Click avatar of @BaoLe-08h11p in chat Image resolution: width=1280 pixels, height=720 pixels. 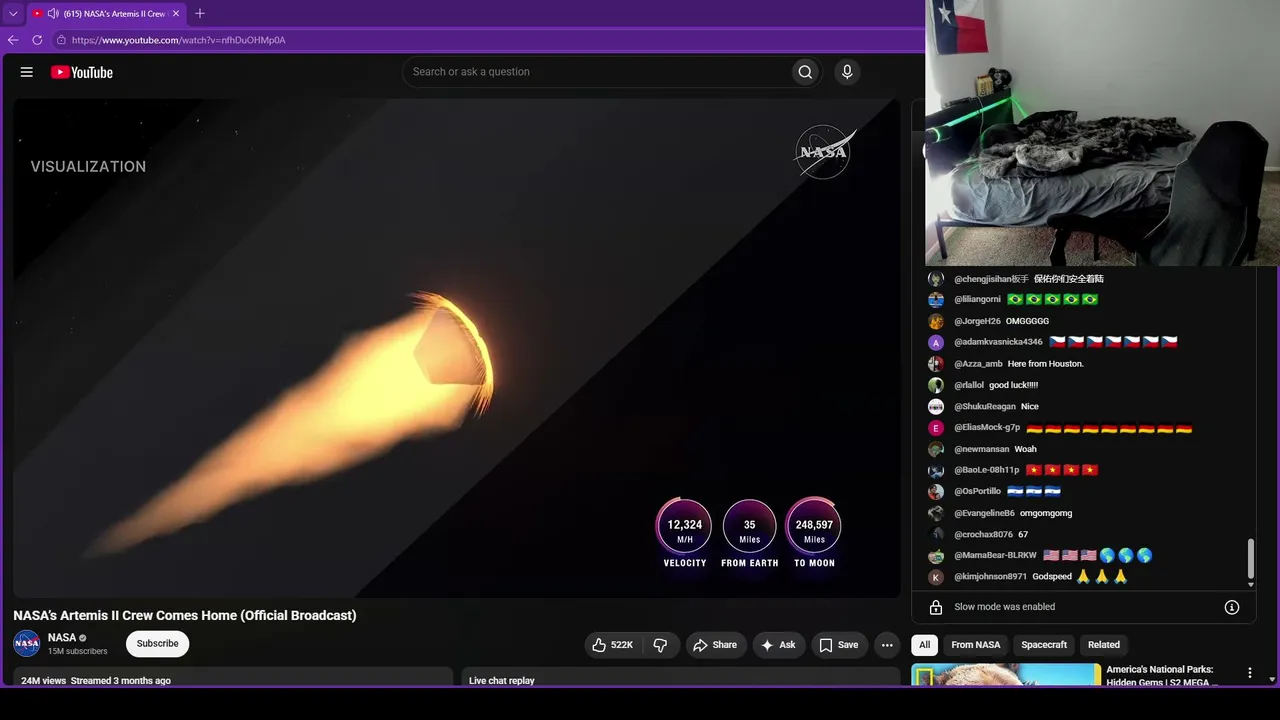(936, 471)
